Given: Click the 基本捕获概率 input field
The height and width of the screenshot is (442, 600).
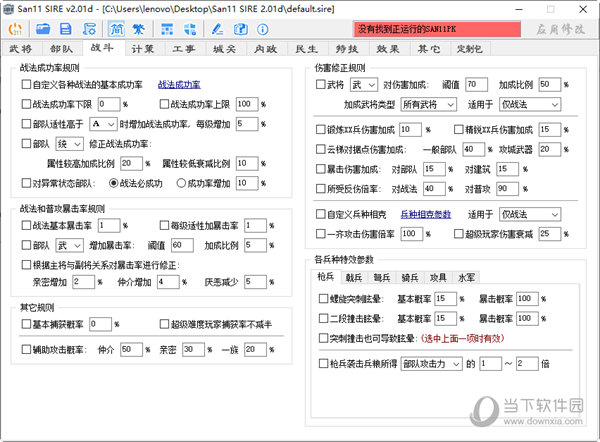Looking at the screenshot, I should pyautogui.click(x=102, y=325).
